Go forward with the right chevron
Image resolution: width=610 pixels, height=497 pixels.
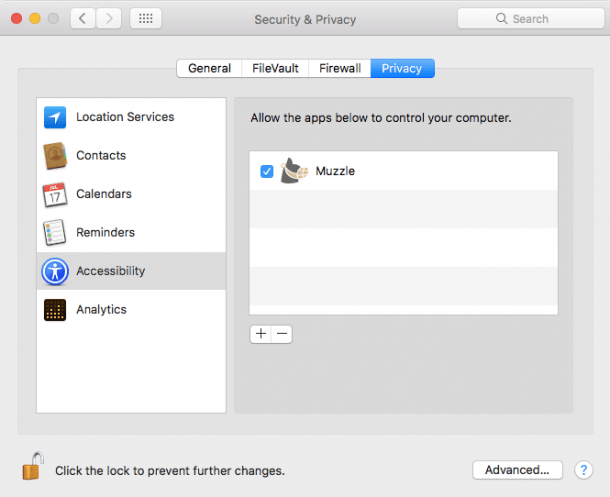pos(109,18)
